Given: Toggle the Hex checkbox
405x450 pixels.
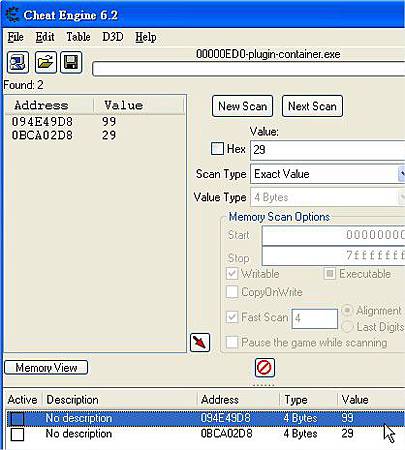Looking at the screenshot, I should click(x=217, y=149).
